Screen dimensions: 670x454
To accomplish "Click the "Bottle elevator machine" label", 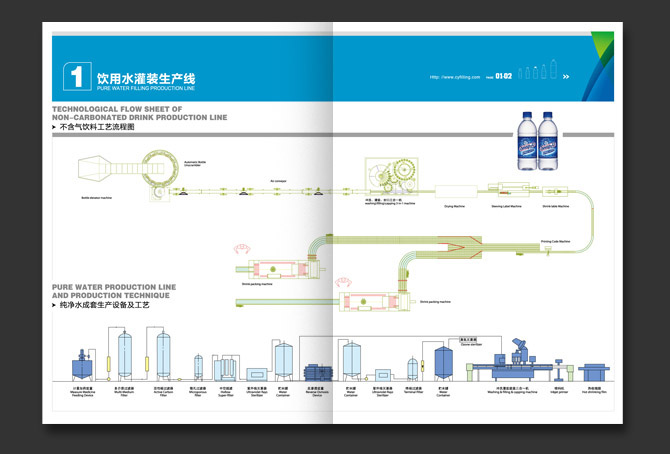I will [x=97, y=198].
